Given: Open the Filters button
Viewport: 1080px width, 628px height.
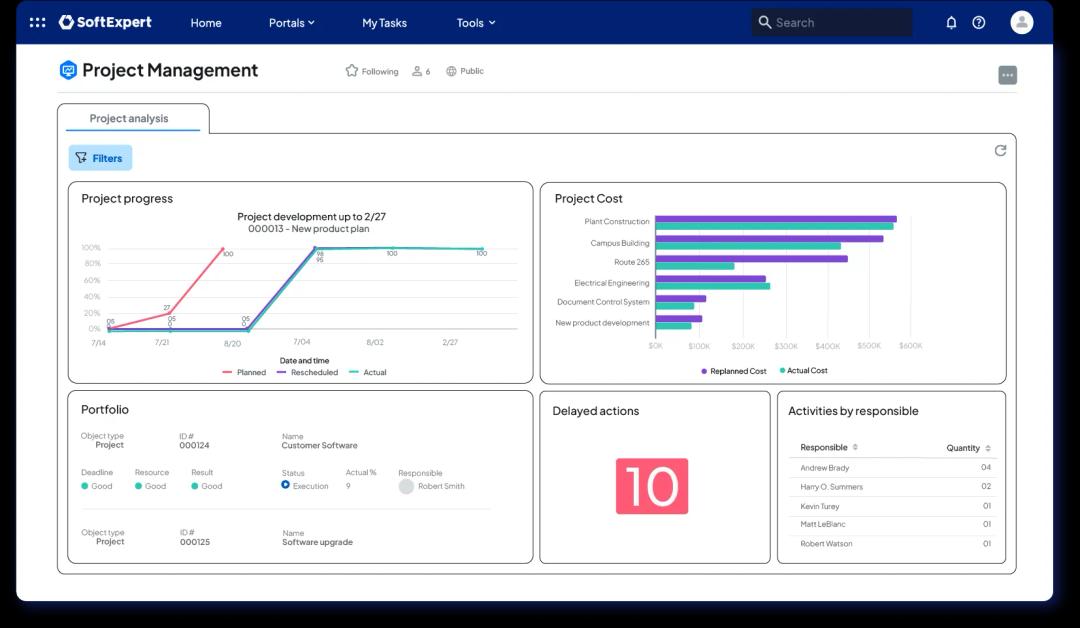Looking at the screenshot, I should [100, 158].
